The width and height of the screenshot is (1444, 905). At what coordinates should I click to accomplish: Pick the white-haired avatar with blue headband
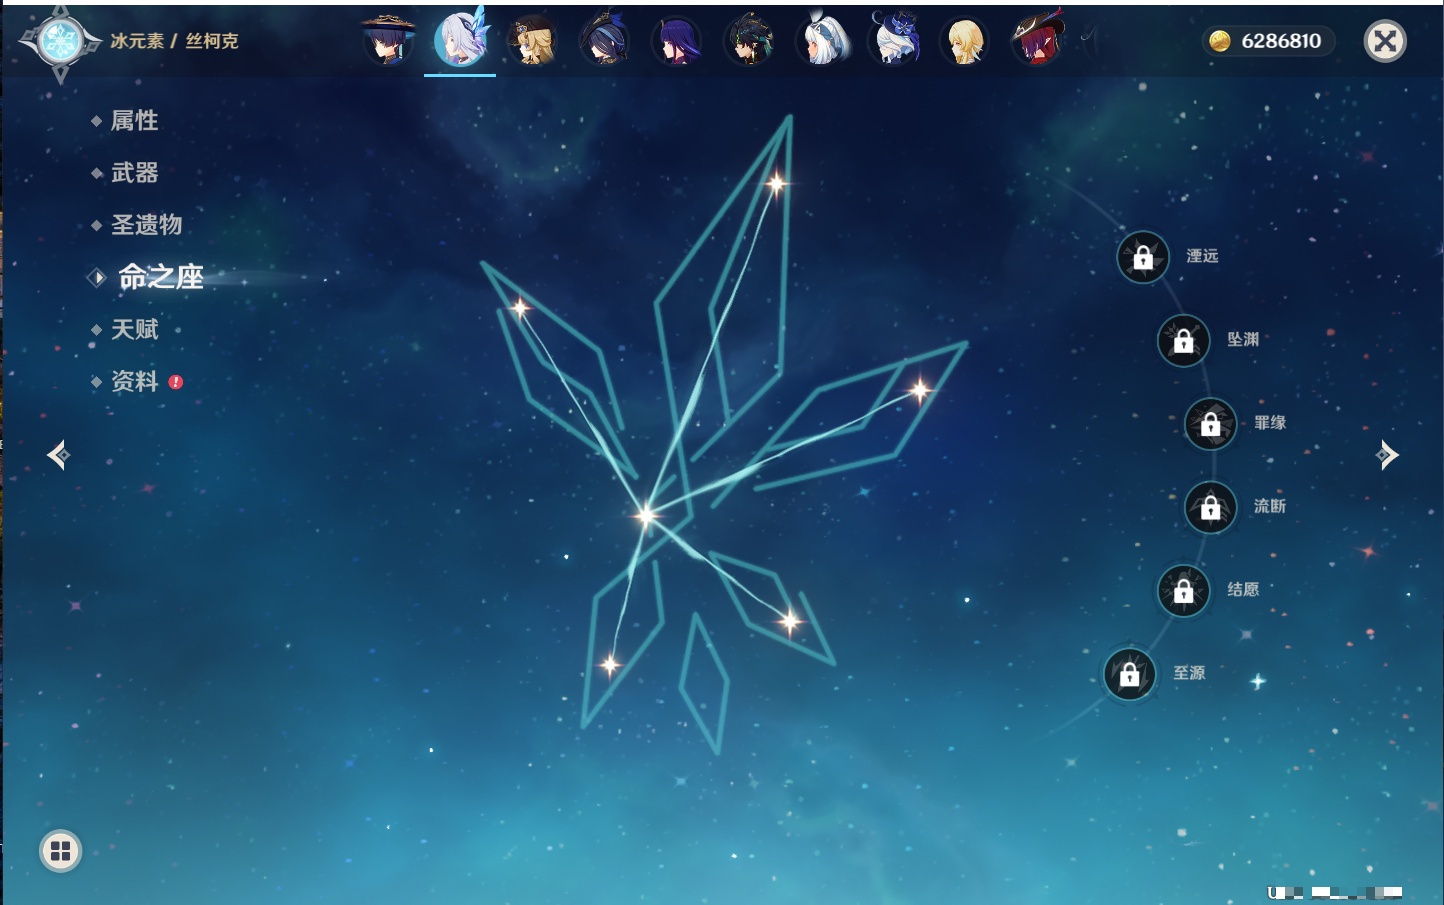[822, 40]
